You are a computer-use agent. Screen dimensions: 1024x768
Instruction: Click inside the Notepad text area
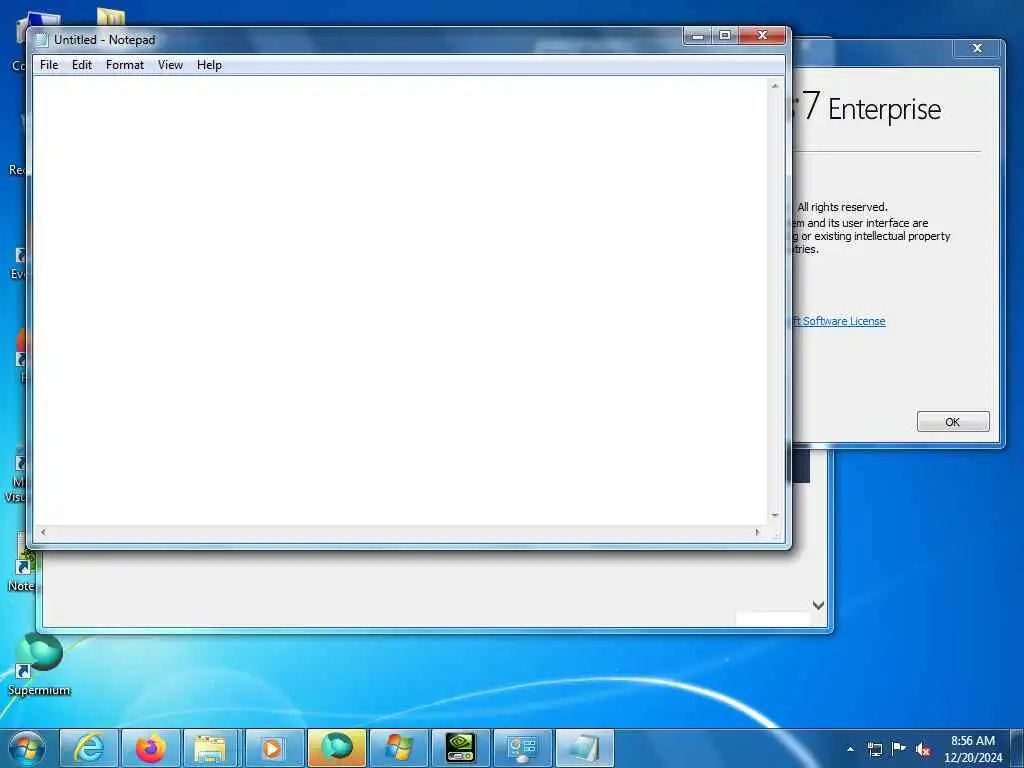coord(400,300)
